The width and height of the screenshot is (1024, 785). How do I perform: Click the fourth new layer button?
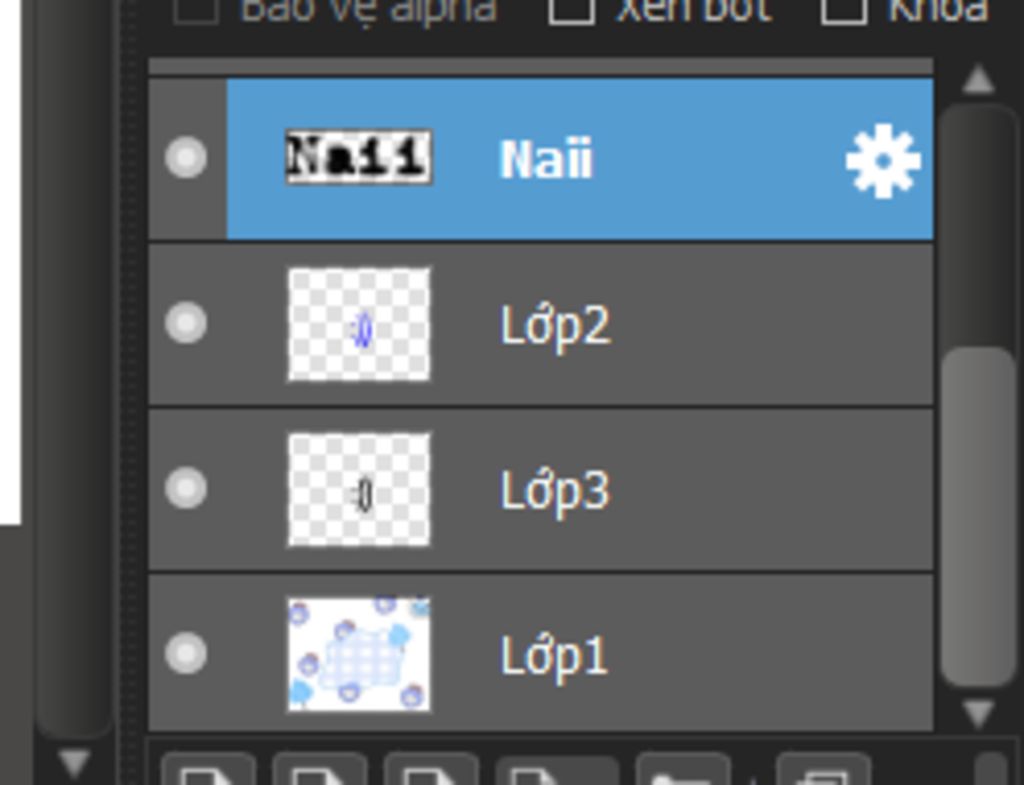(557, 770)
